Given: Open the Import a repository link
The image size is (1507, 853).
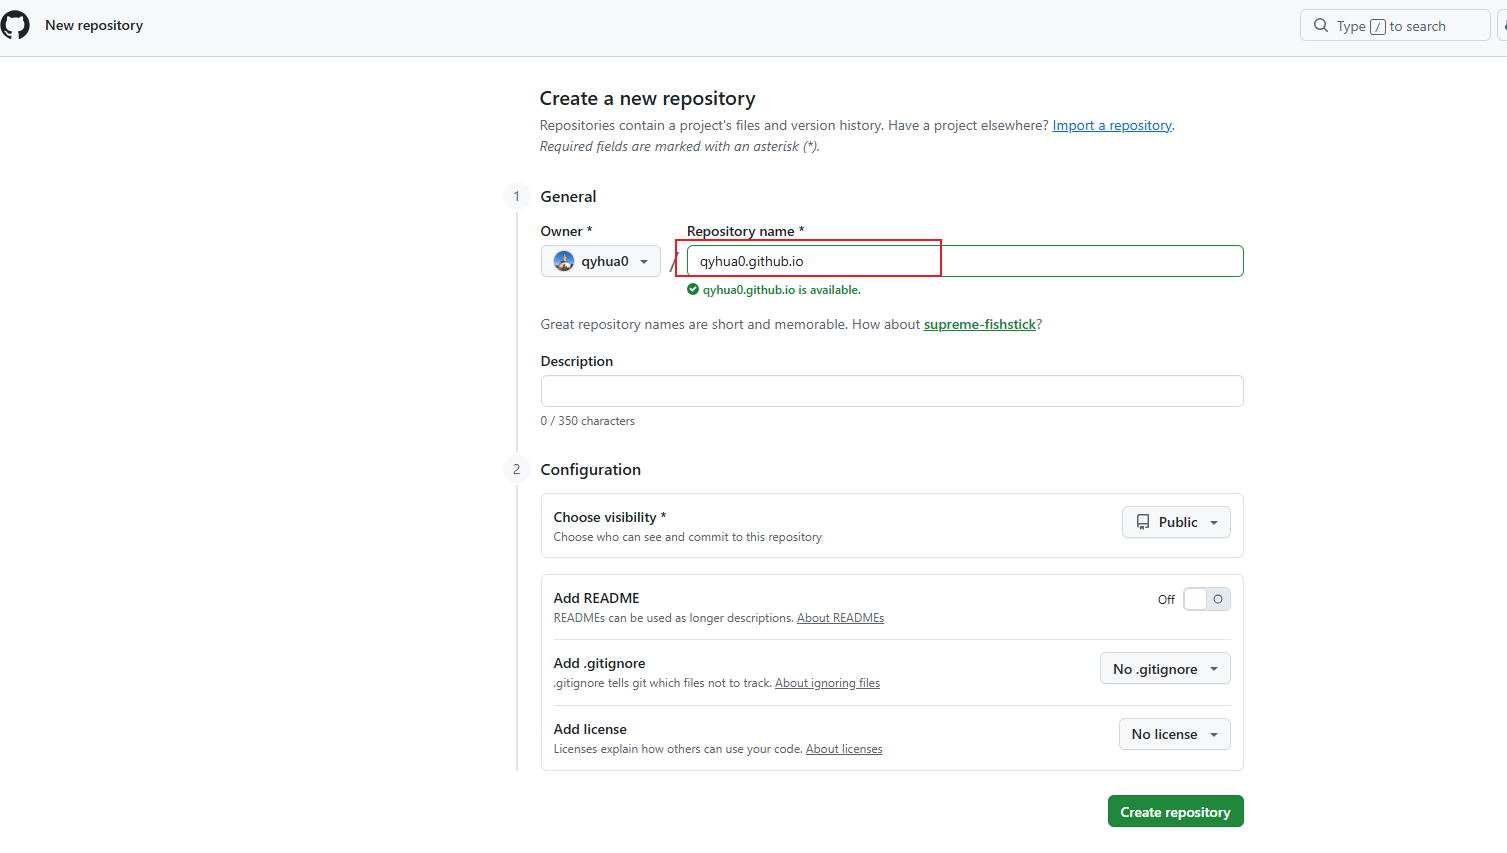Looking at the screenshot, I should [x=1112, y=125].
